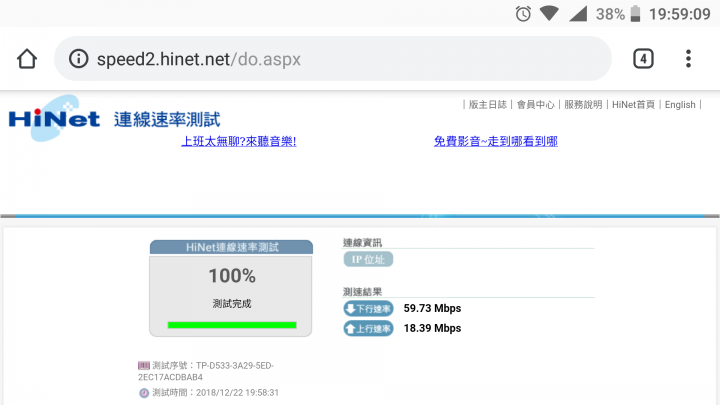Click the 連線資訊 section heading

(362, 242)
